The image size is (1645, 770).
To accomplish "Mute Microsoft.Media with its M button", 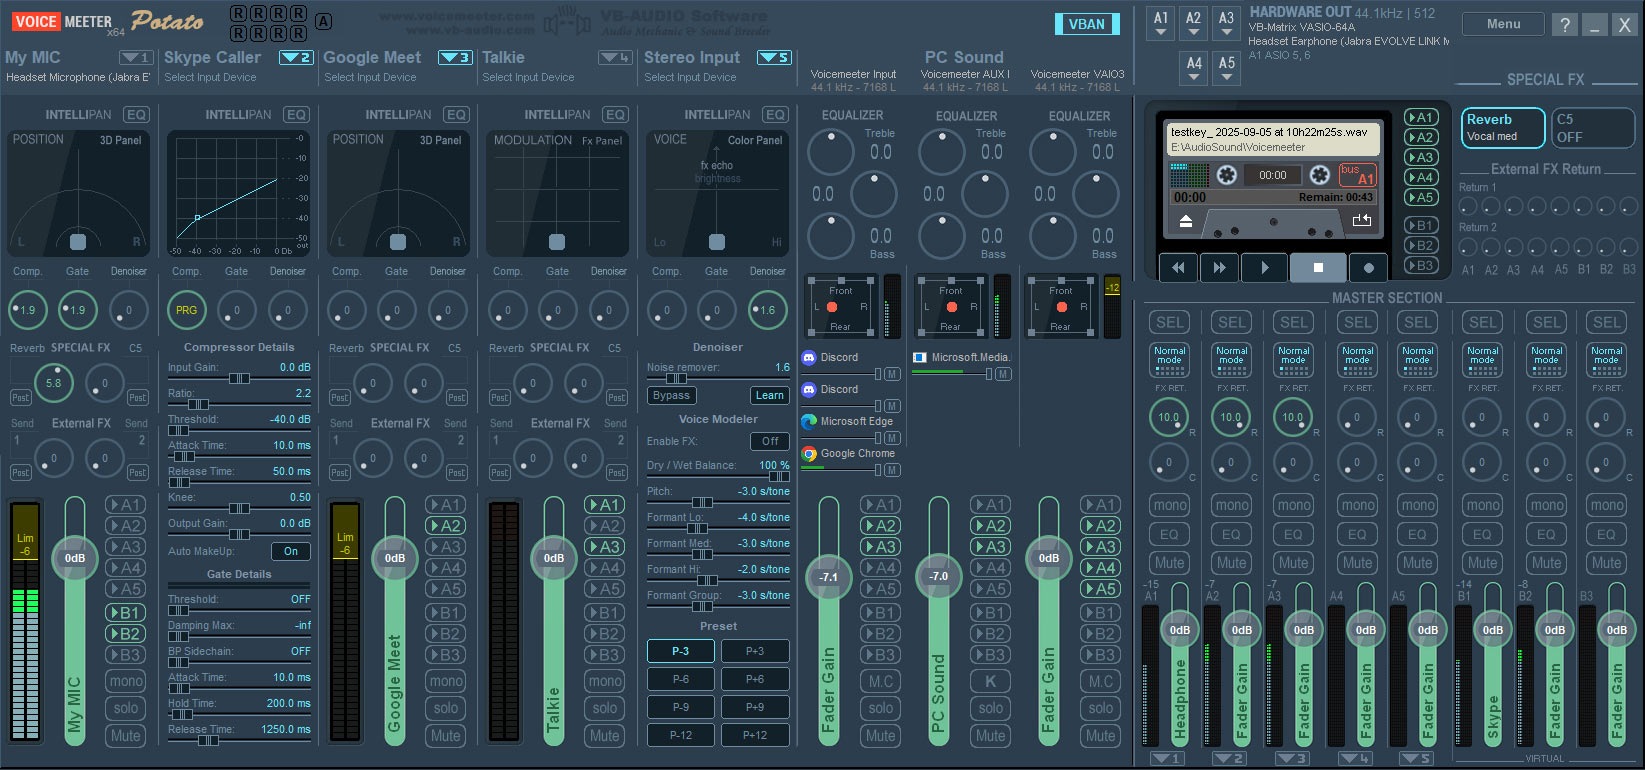I will 1002,374.
